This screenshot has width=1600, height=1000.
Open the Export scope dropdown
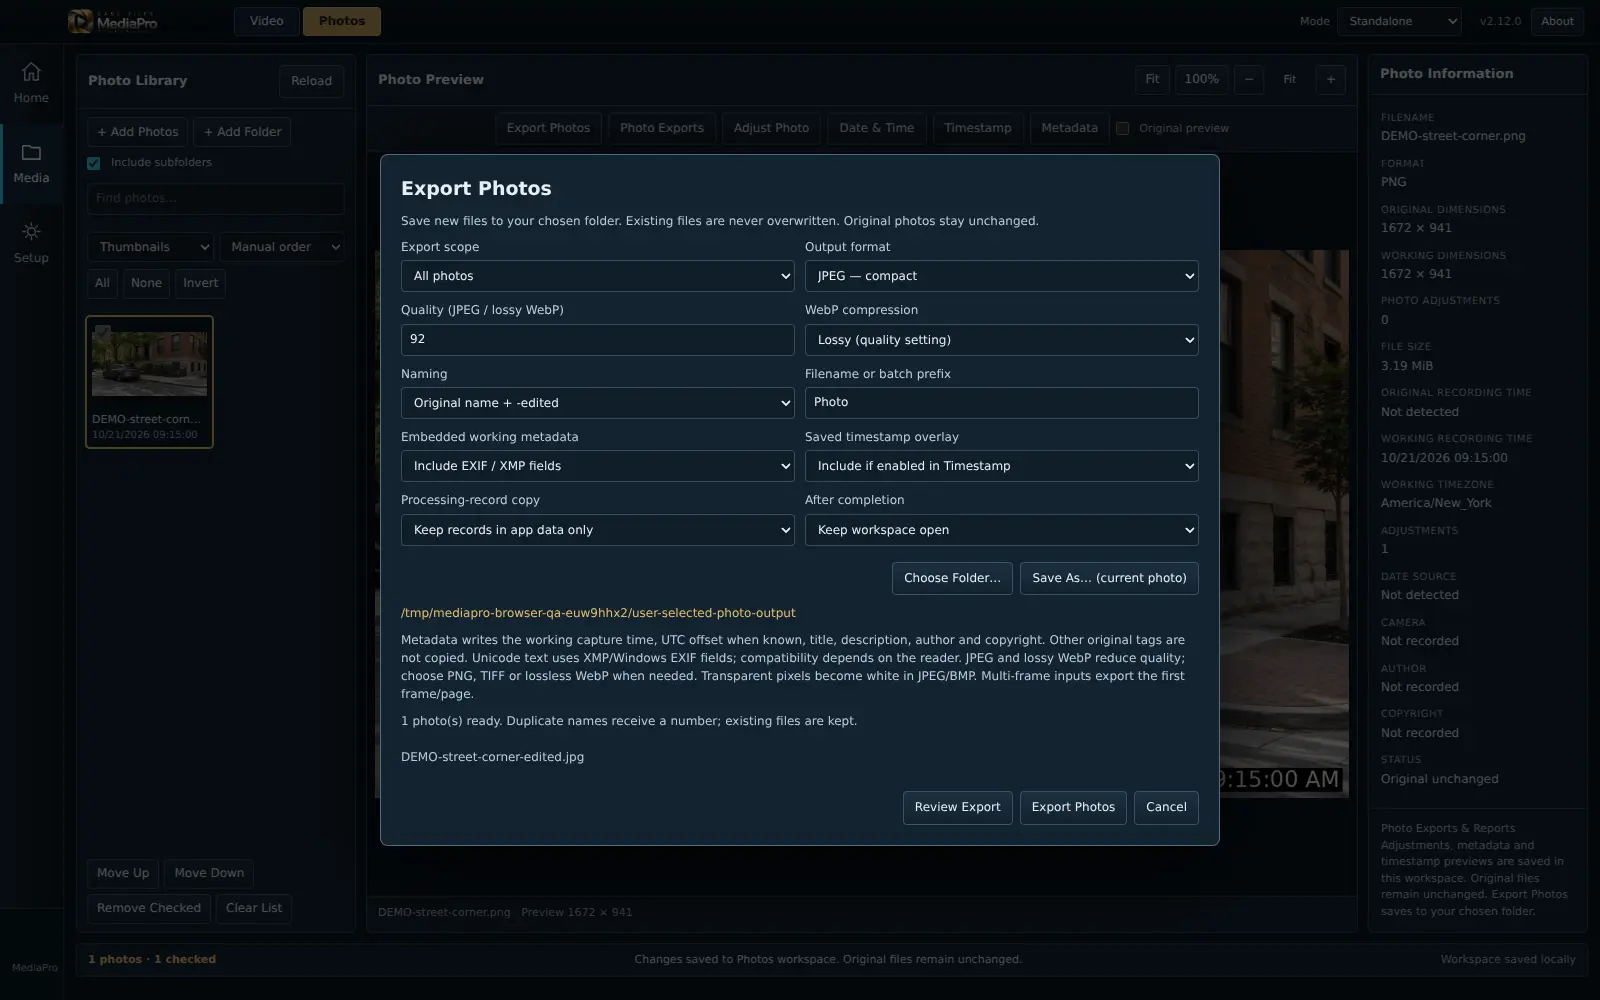(x=598, y=276)
